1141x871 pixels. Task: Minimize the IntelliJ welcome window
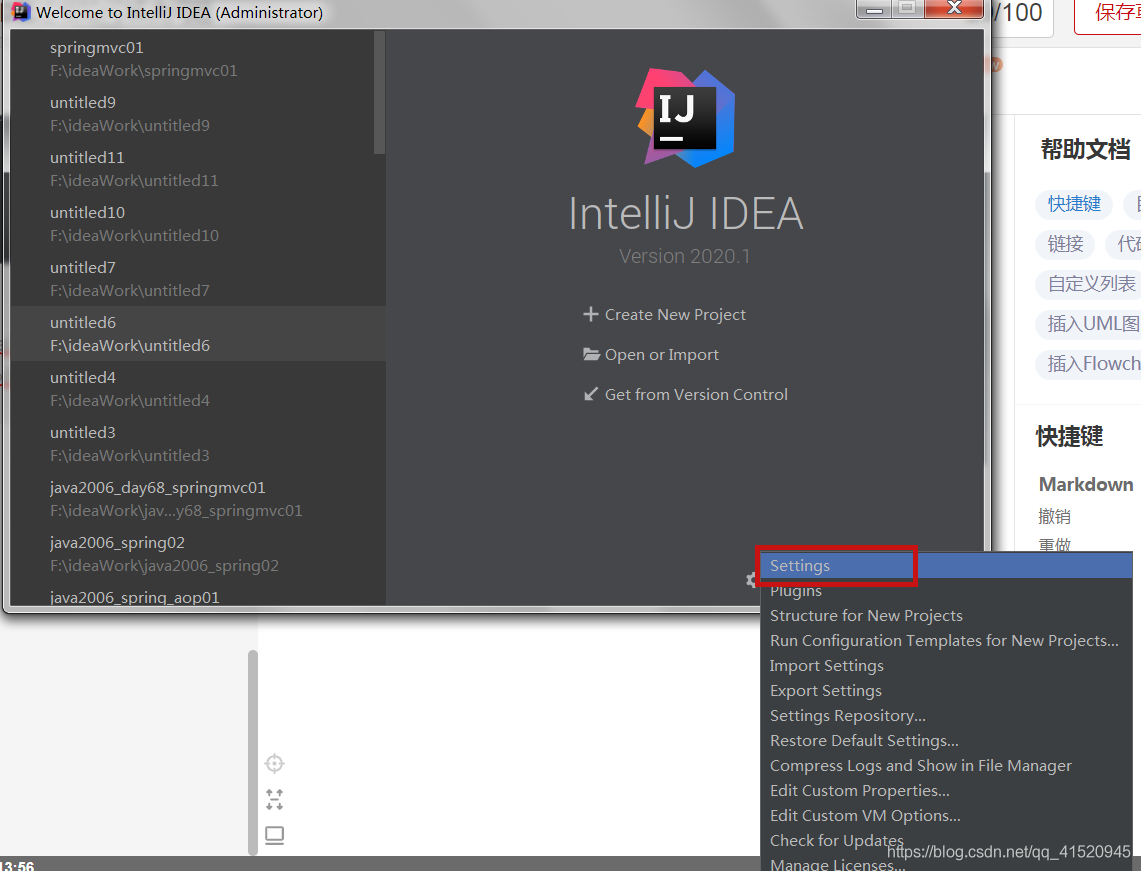click(x=874, y=9)
